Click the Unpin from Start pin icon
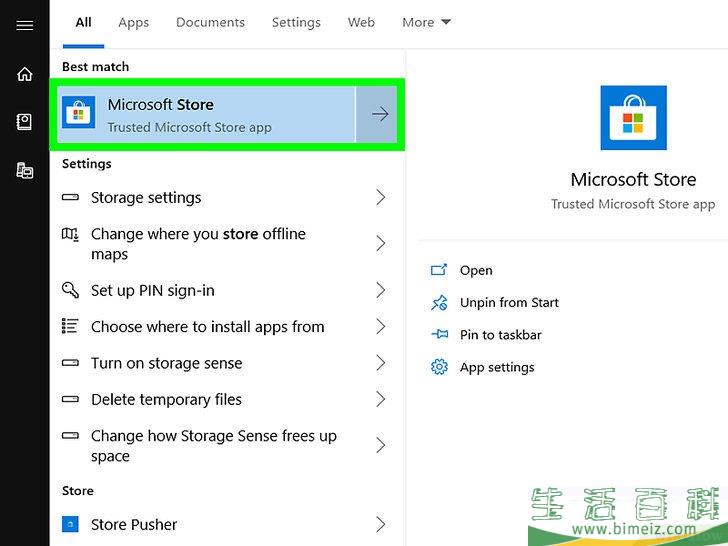 pos(439,303)
